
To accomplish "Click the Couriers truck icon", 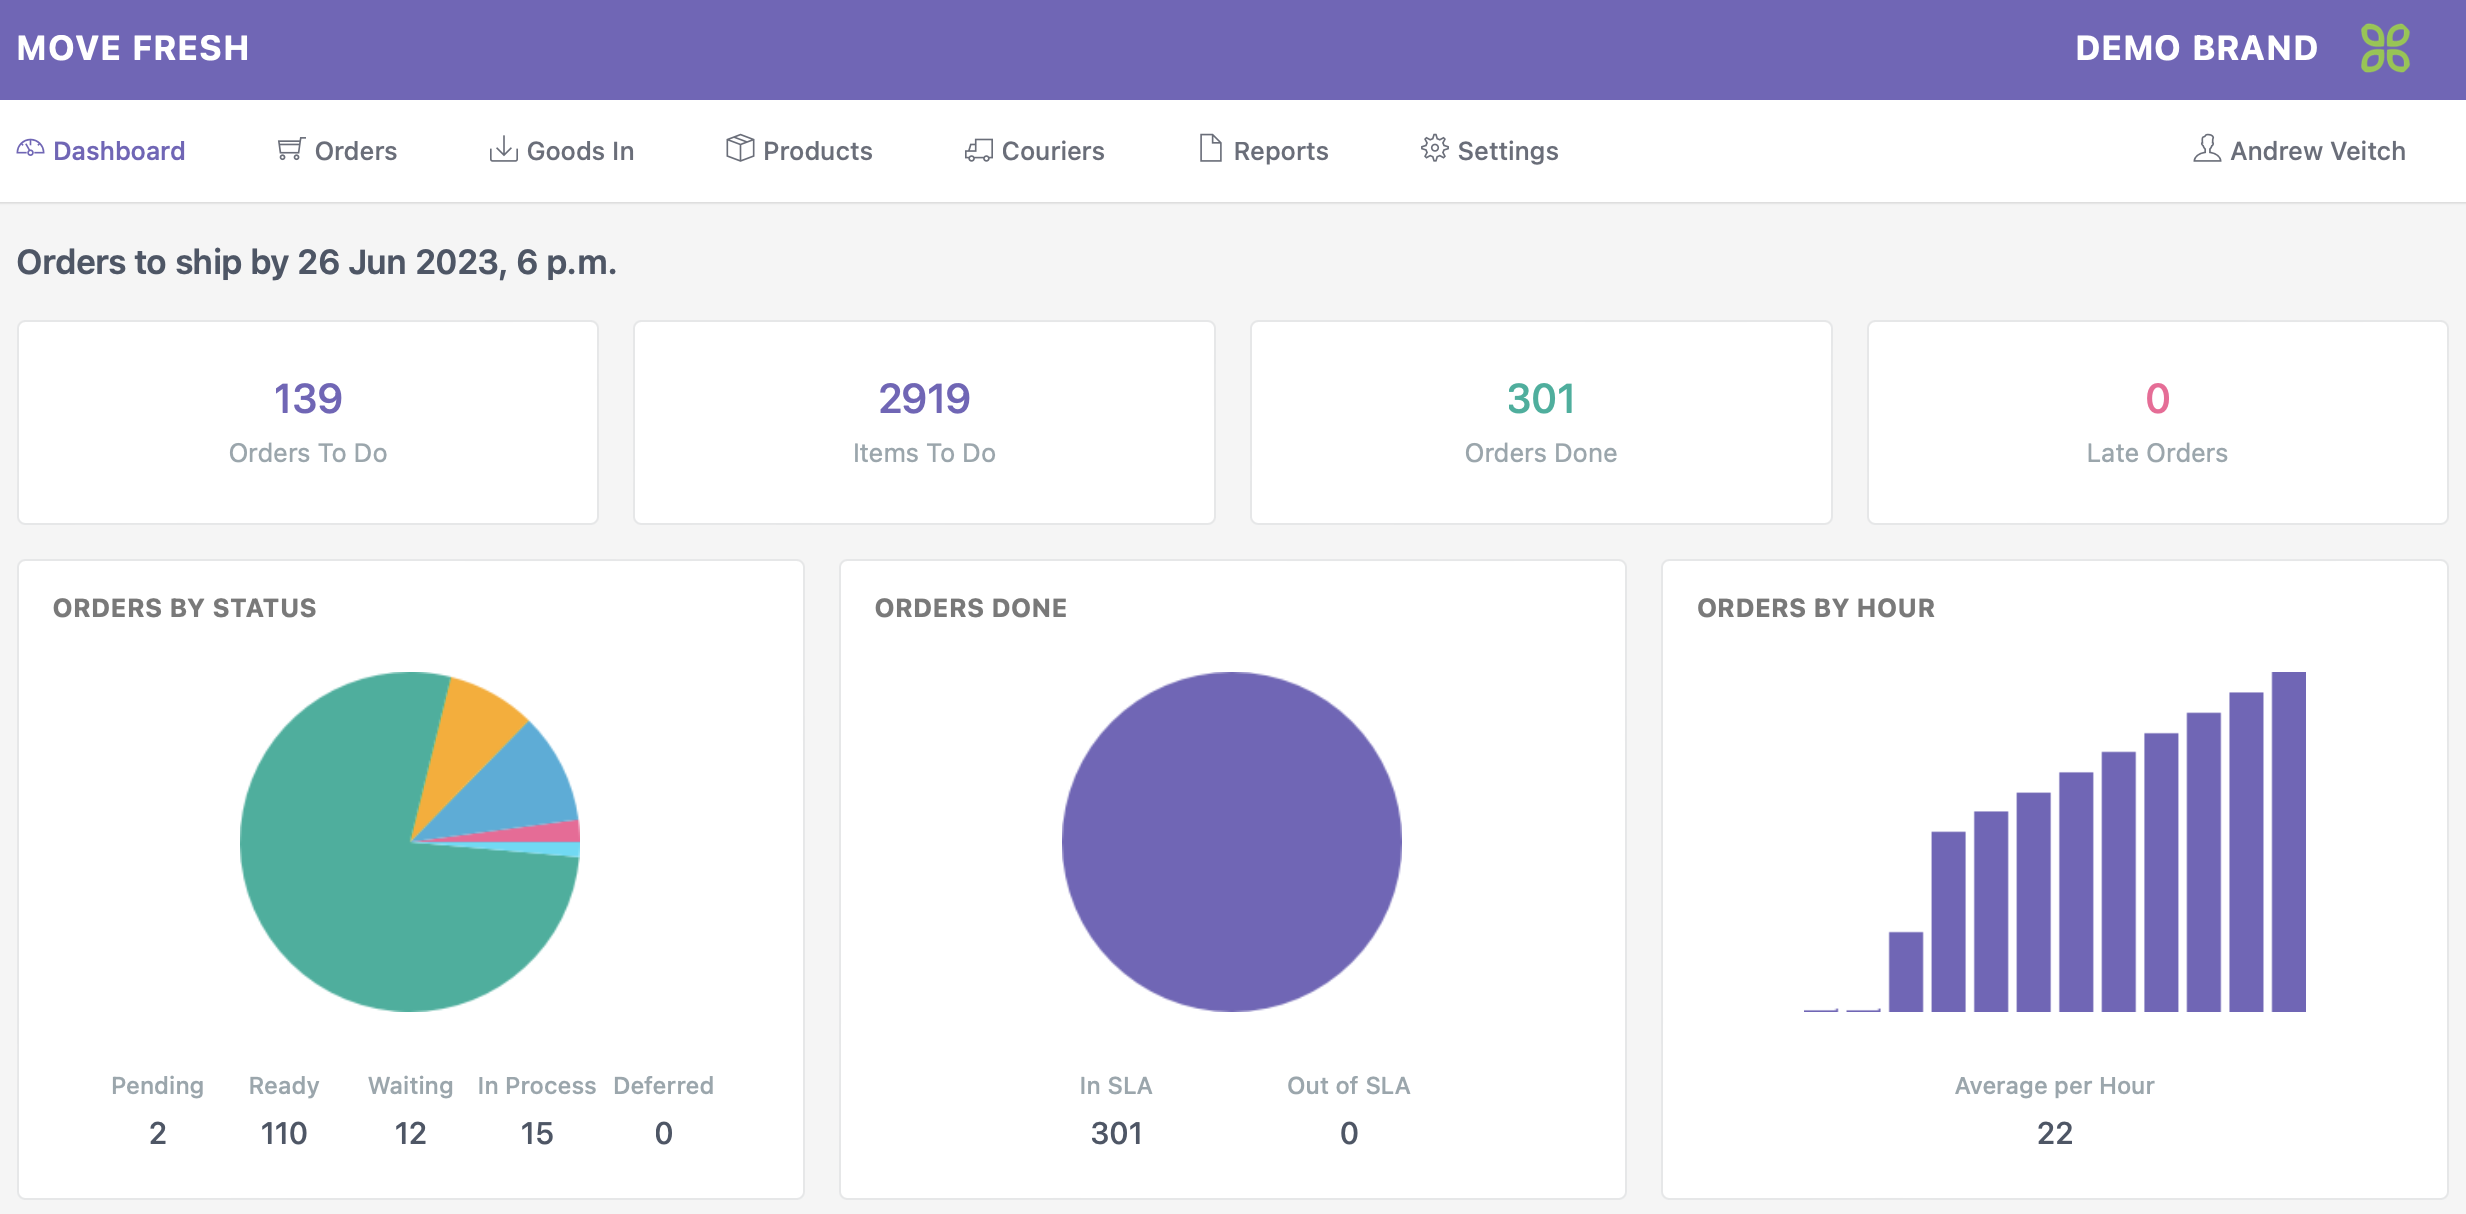I will [978, 150].
